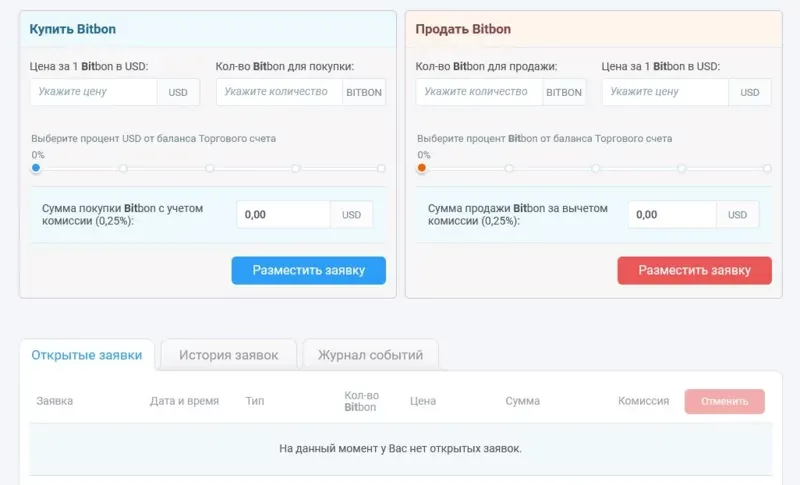Click the sell quantity input field
The width and height of the screenshot is (800, 485).
(x=479, y=92)
